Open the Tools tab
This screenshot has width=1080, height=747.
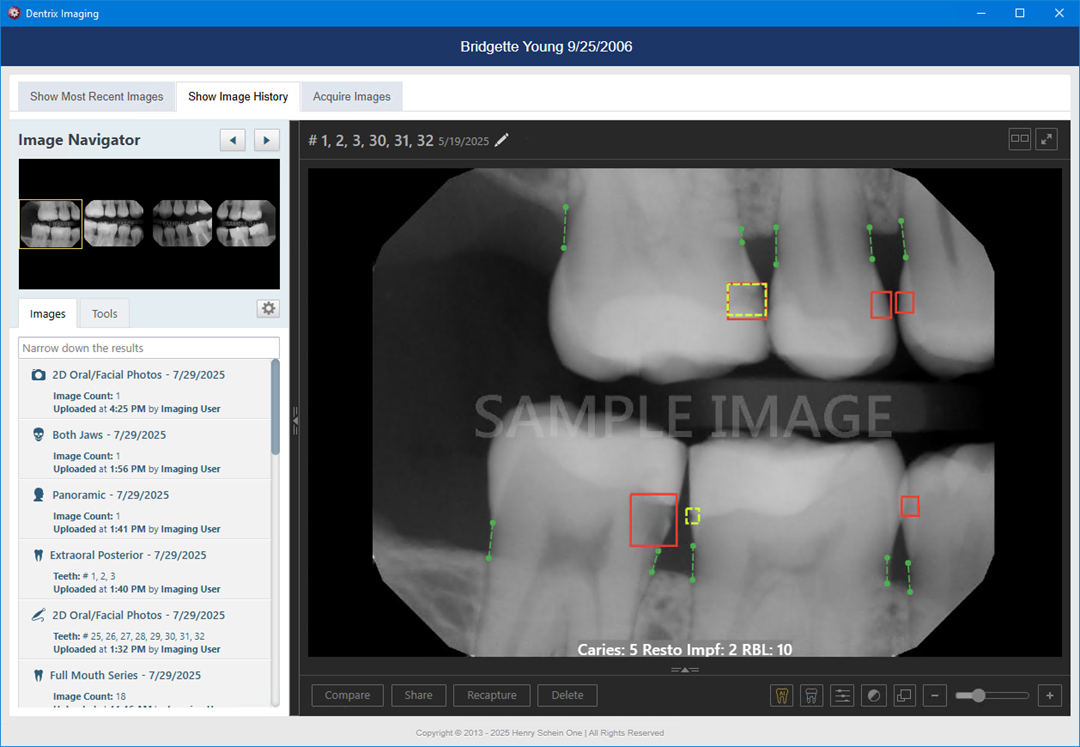coord(105,314)
